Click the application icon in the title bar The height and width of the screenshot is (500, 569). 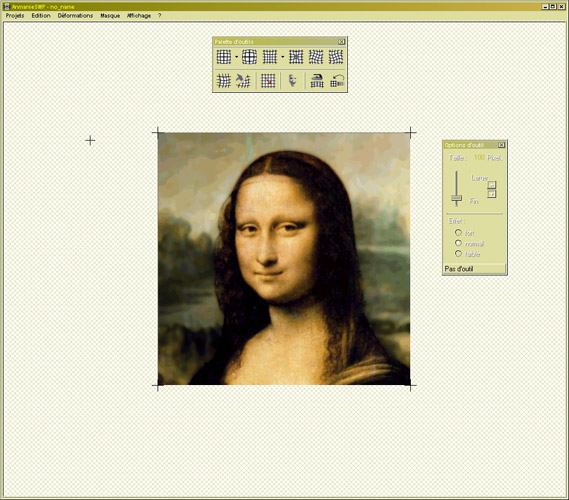click(x=6, y=7)
